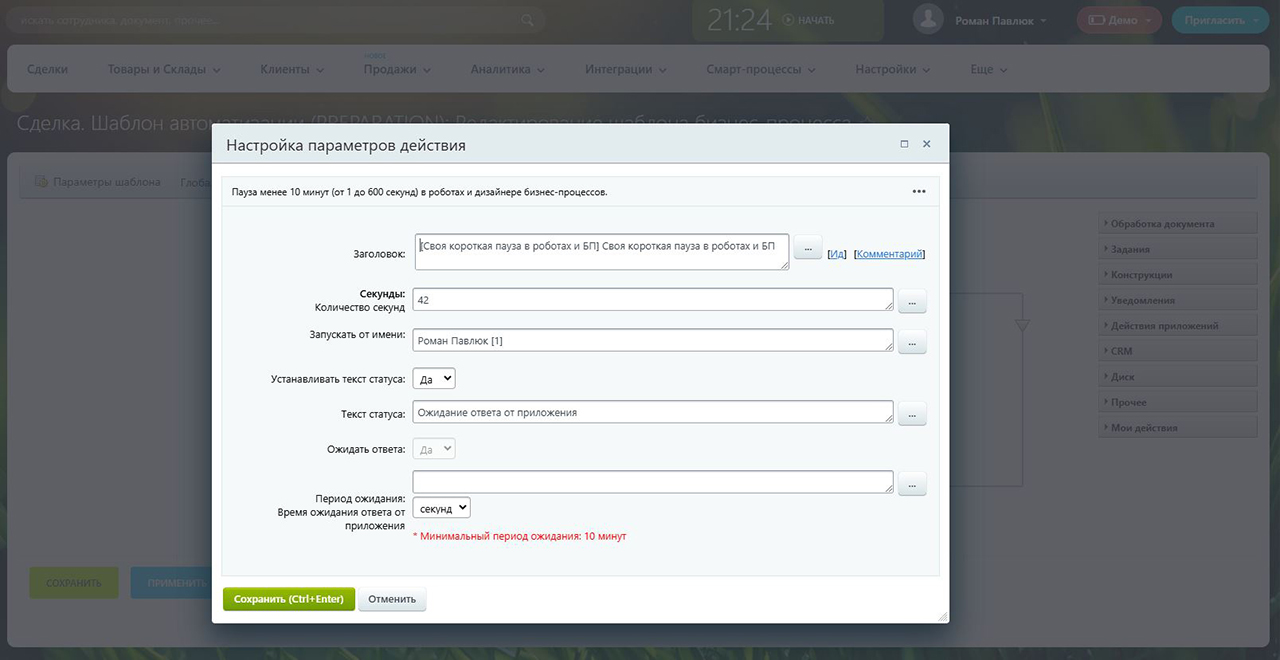Open value picker next to the Секунды field
1280x660 pixels.
[912, 301]
